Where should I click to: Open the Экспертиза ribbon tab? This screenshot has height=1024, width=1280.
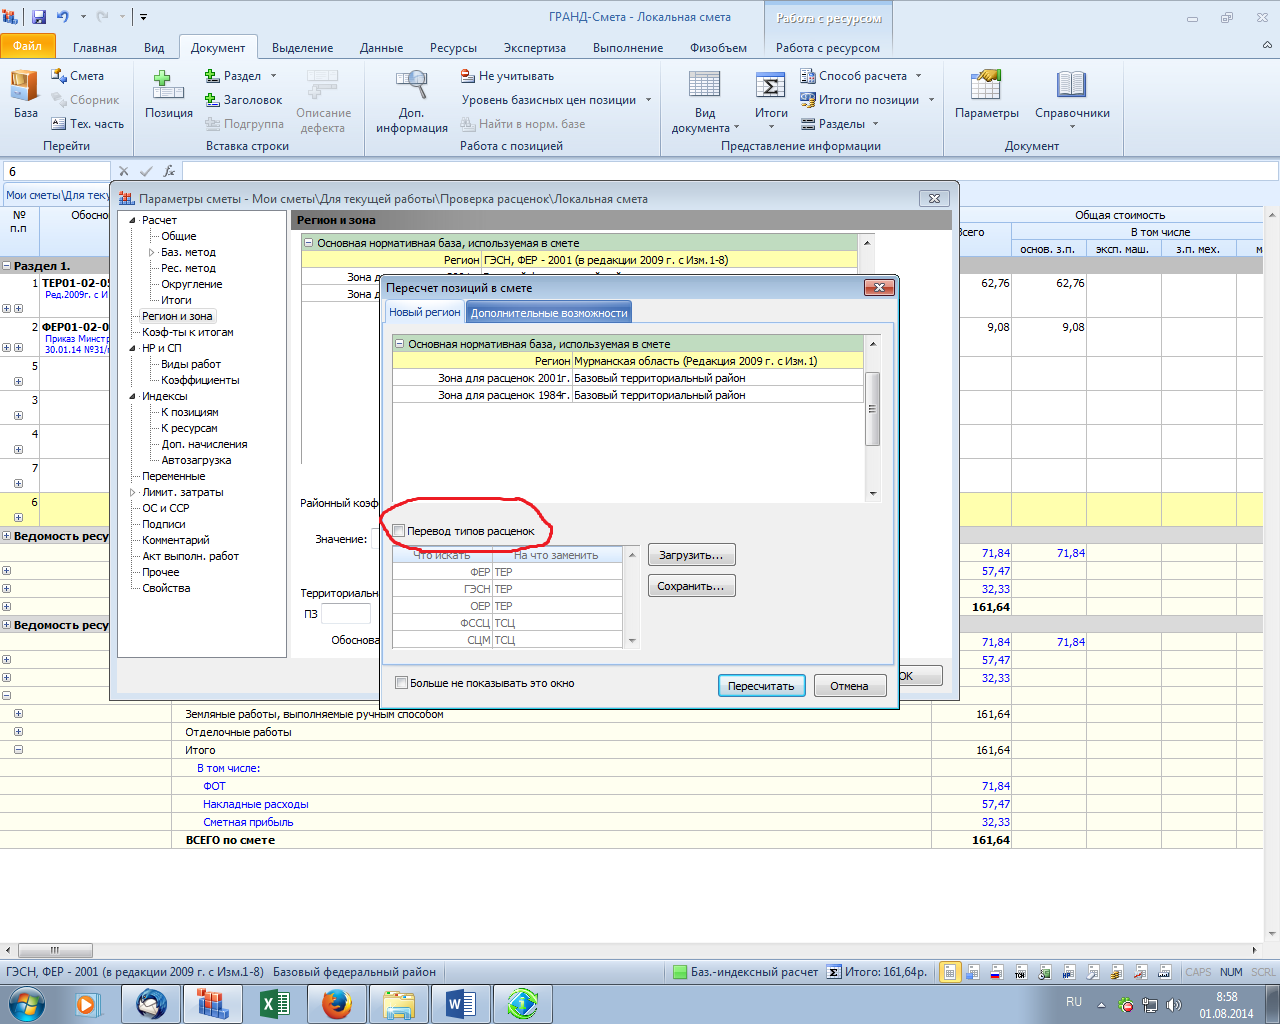pos(534,47)
